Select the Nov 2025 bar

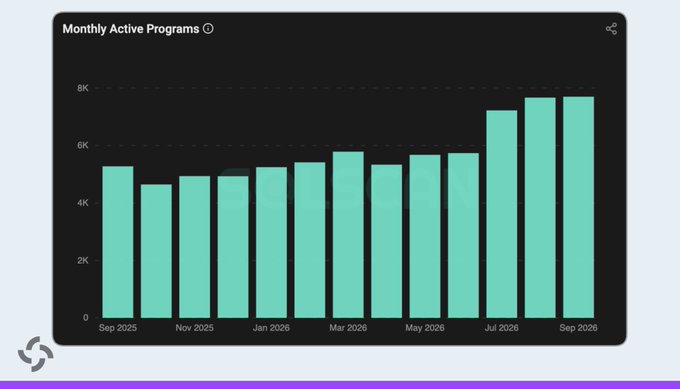pos(194,247)
